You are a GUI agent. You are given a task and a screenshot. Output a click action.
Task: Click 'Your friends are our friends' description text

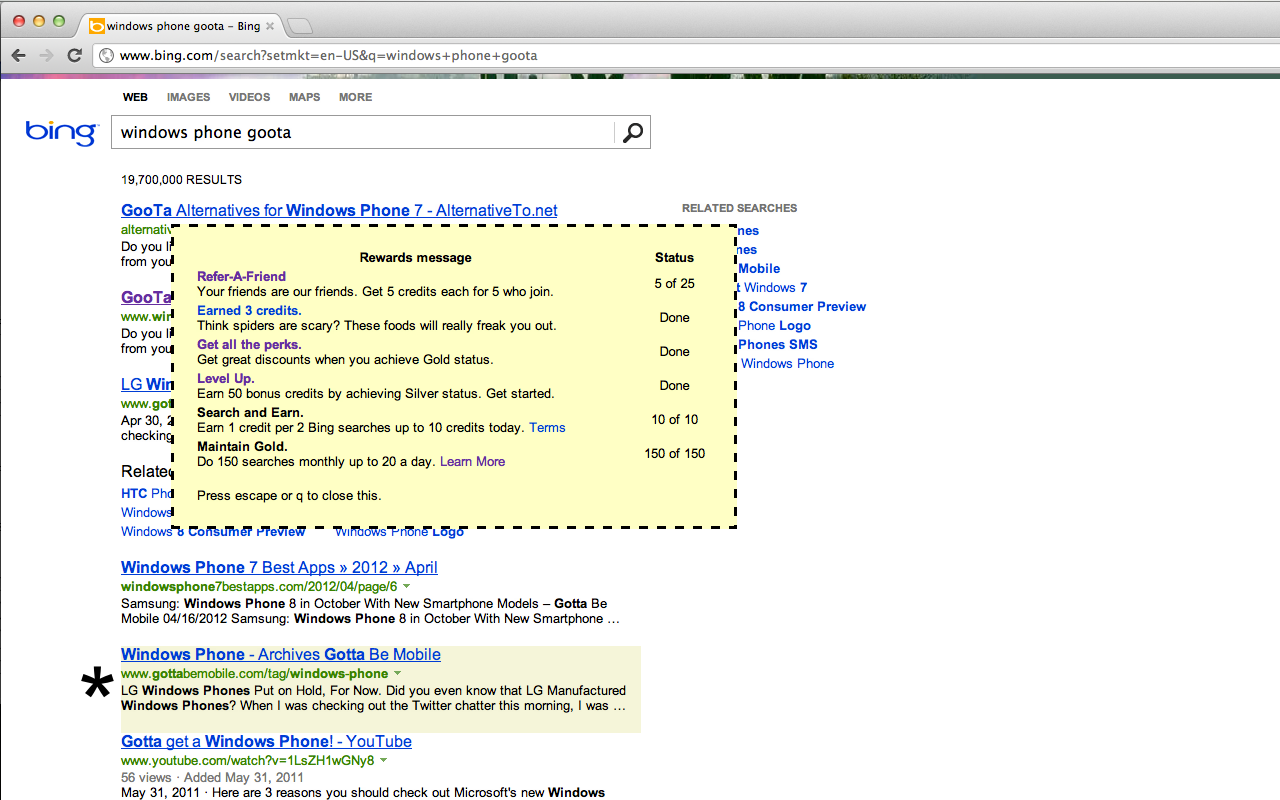[x=375, y=291]
